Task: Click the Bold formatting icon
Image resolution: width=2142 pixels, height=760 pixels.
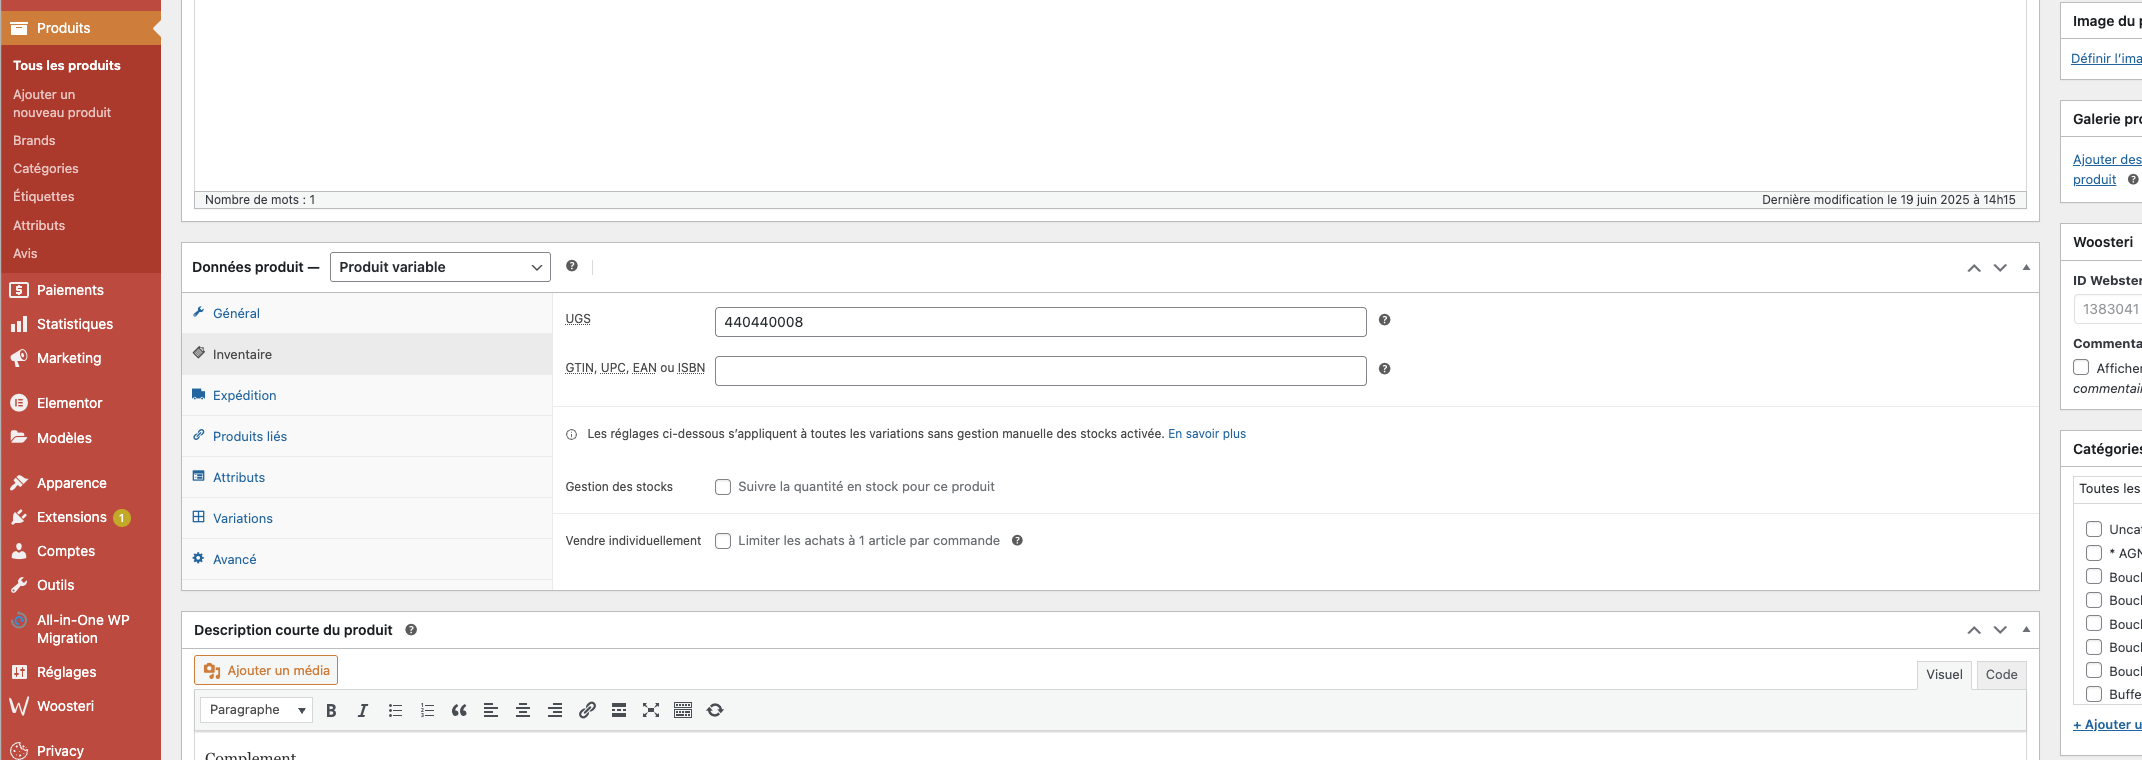Action: pos(331,710)
